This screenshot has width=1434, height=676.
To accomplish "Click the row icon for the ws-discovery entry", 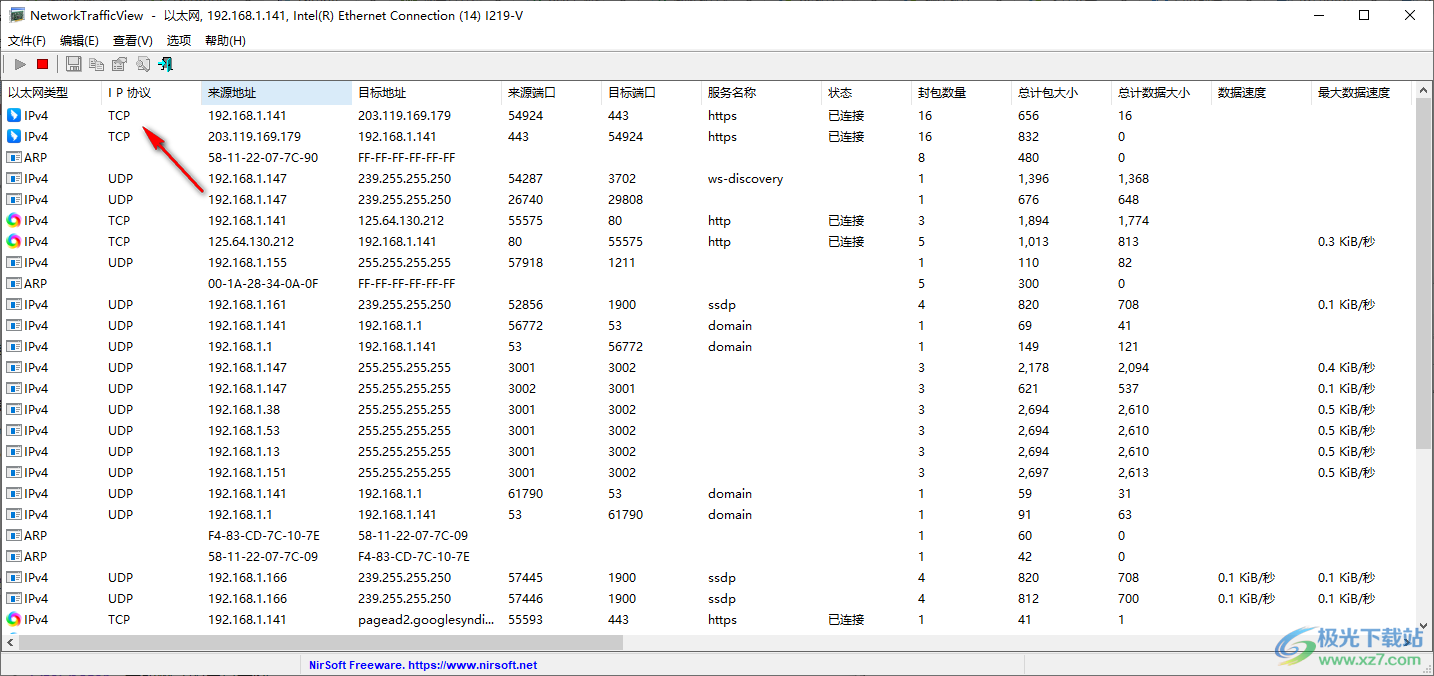I will coord(14,178).
